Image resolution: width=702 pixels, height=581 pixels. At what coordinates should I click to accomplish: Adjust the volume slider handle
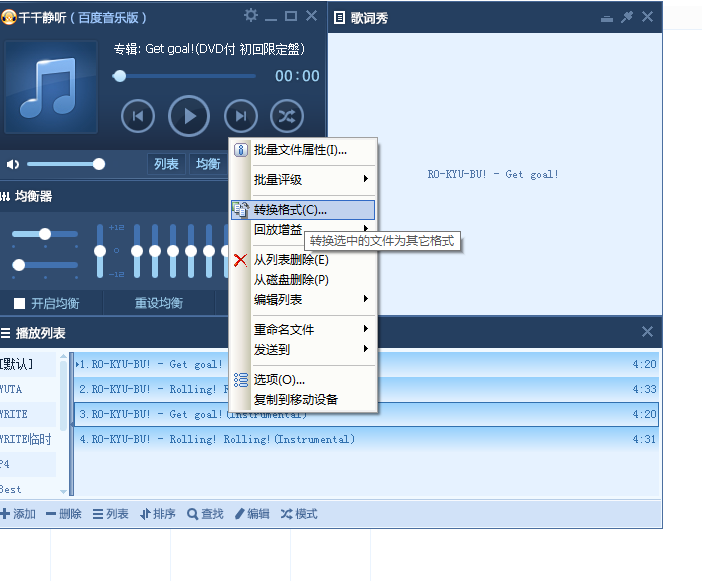point(98,164)
